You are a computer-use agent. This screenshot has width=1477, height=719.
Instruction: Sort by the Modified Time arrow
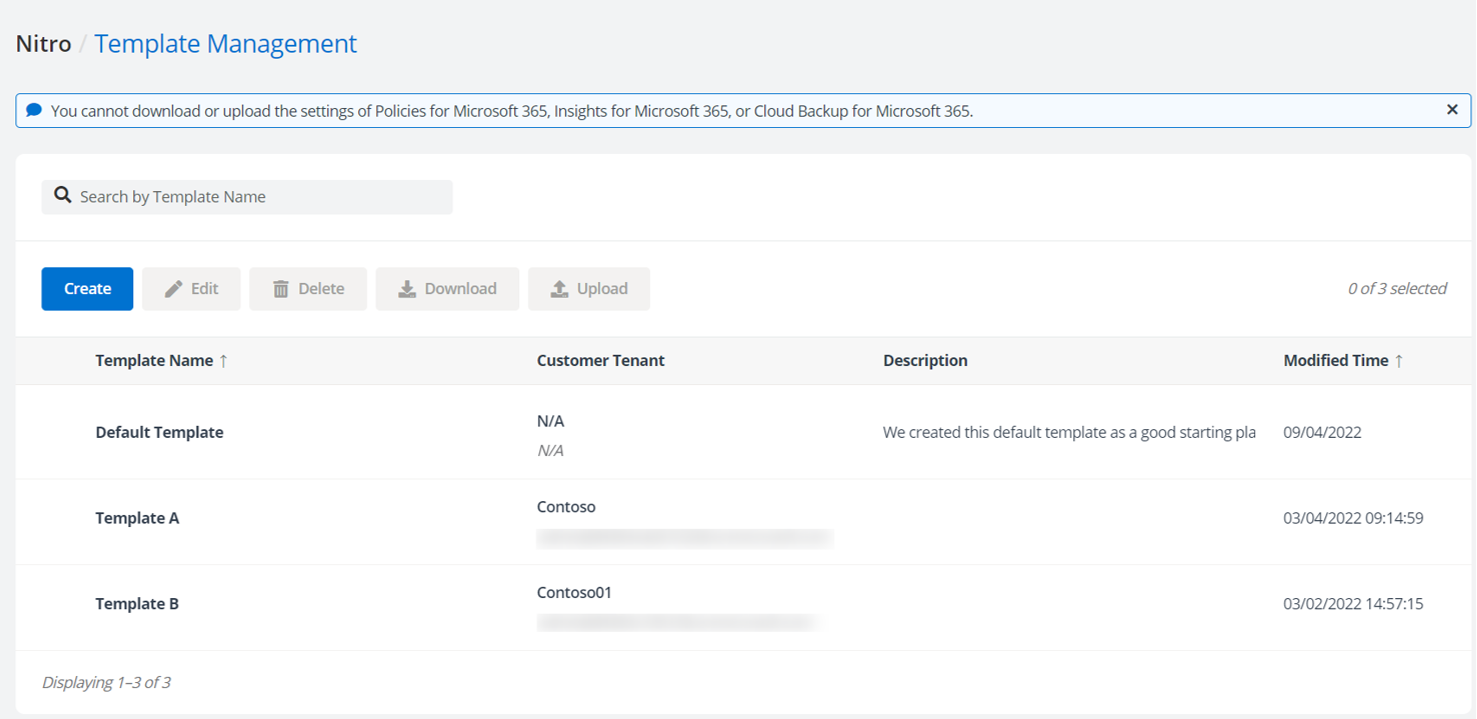tap(1401, 360)
